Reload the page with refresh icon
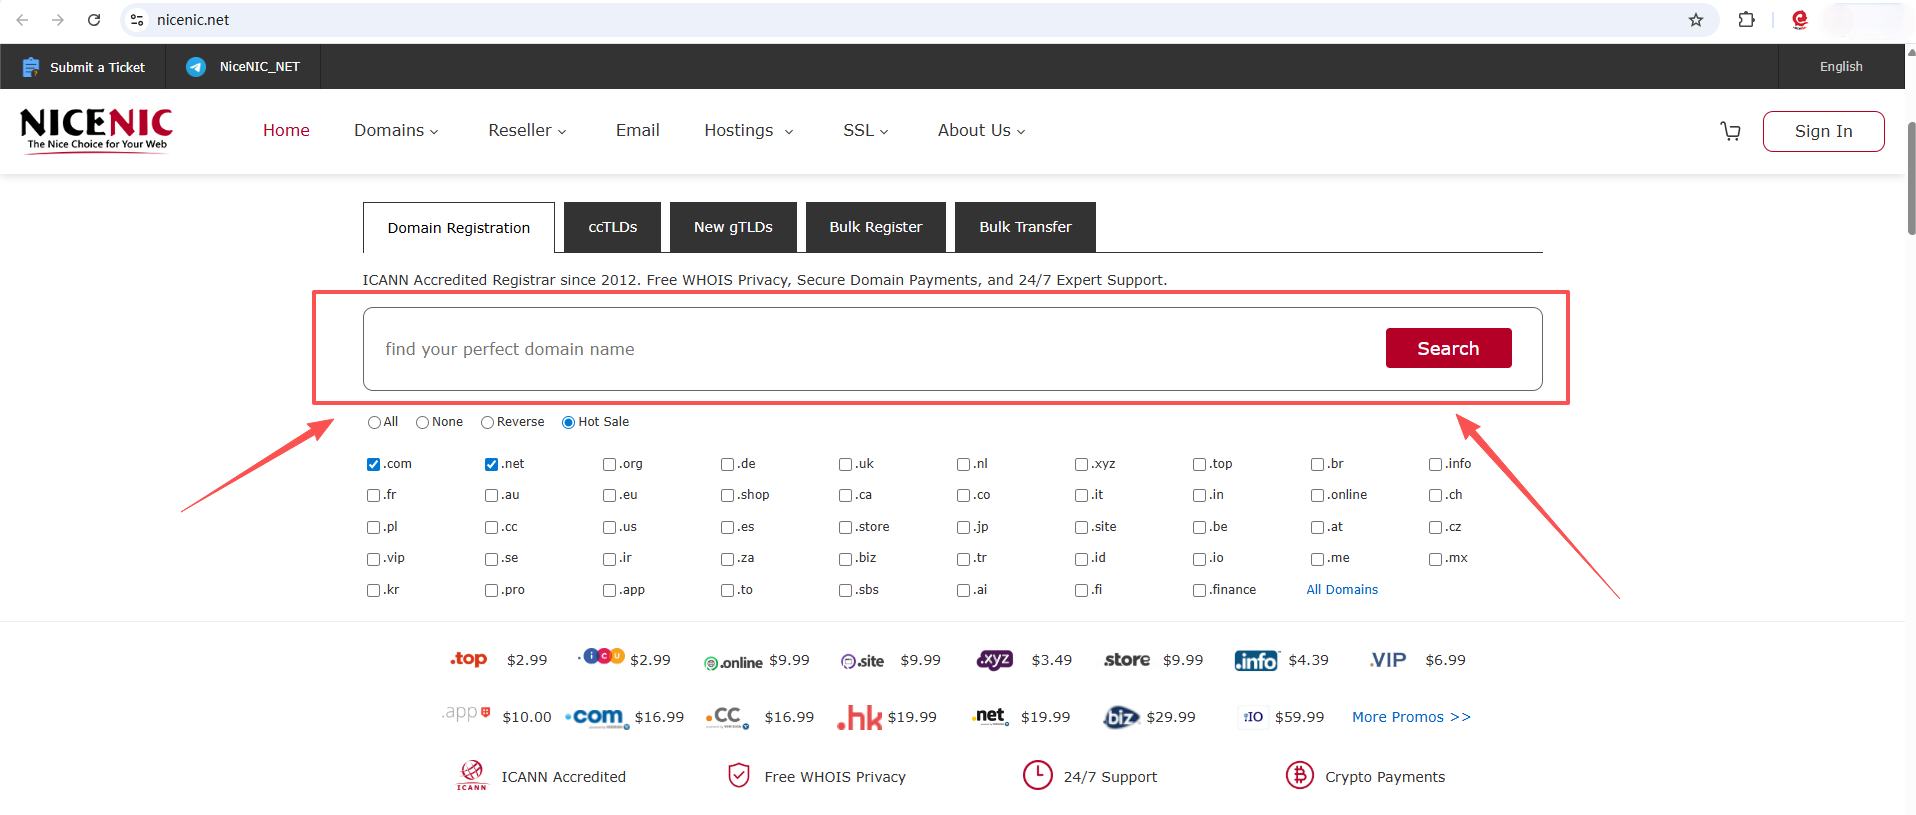The image size is (1916, 815). click(x=94, y=20)
